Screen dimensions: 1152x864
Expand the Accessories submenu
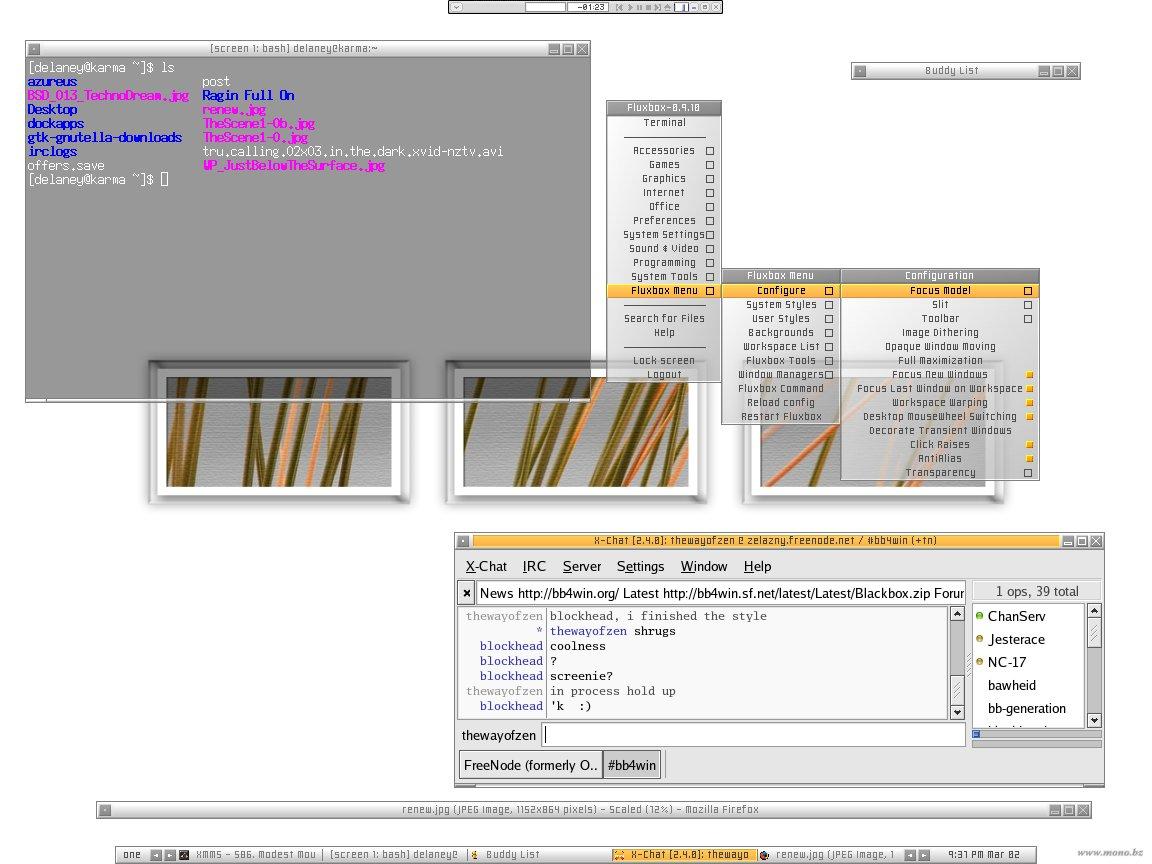[x=664, y=151]
